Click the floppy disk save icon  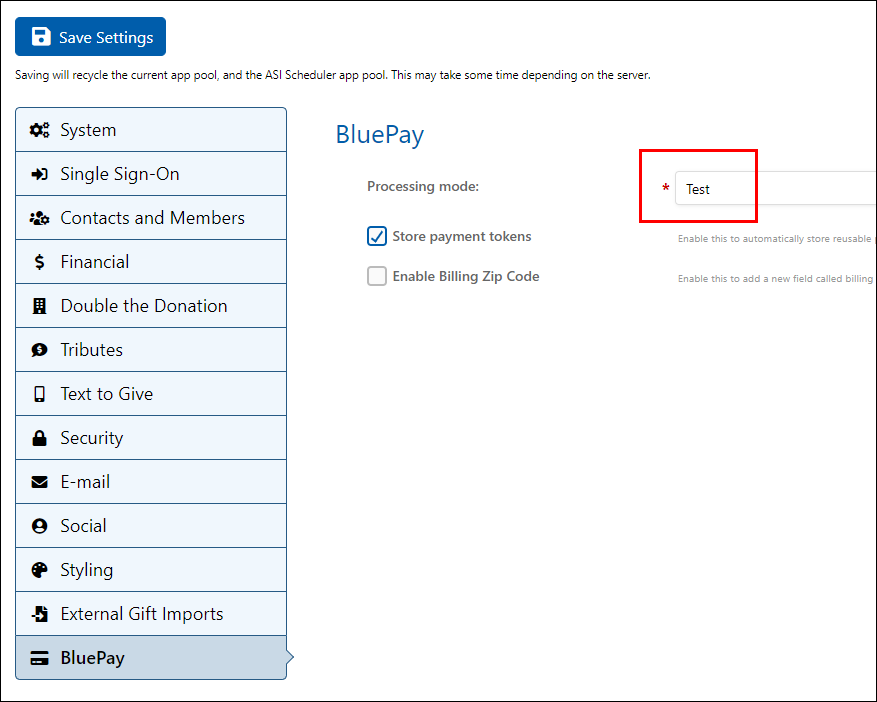tap(41, 37)
